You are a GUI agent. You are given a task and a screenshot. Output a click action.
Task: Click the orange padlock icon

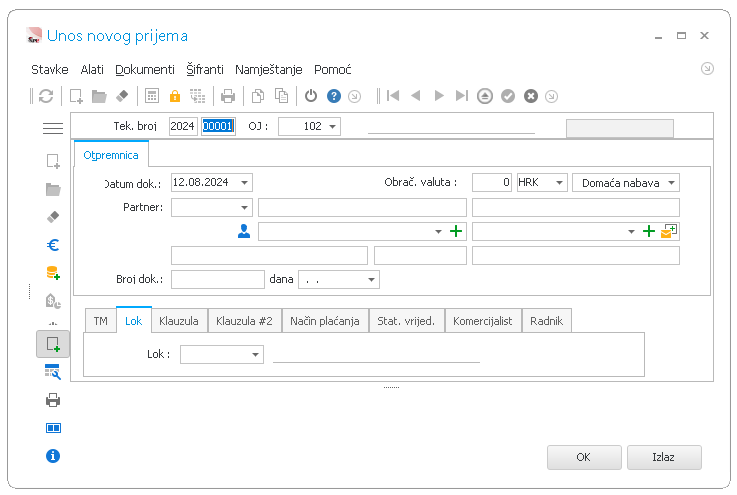click(x=175, y=96)
